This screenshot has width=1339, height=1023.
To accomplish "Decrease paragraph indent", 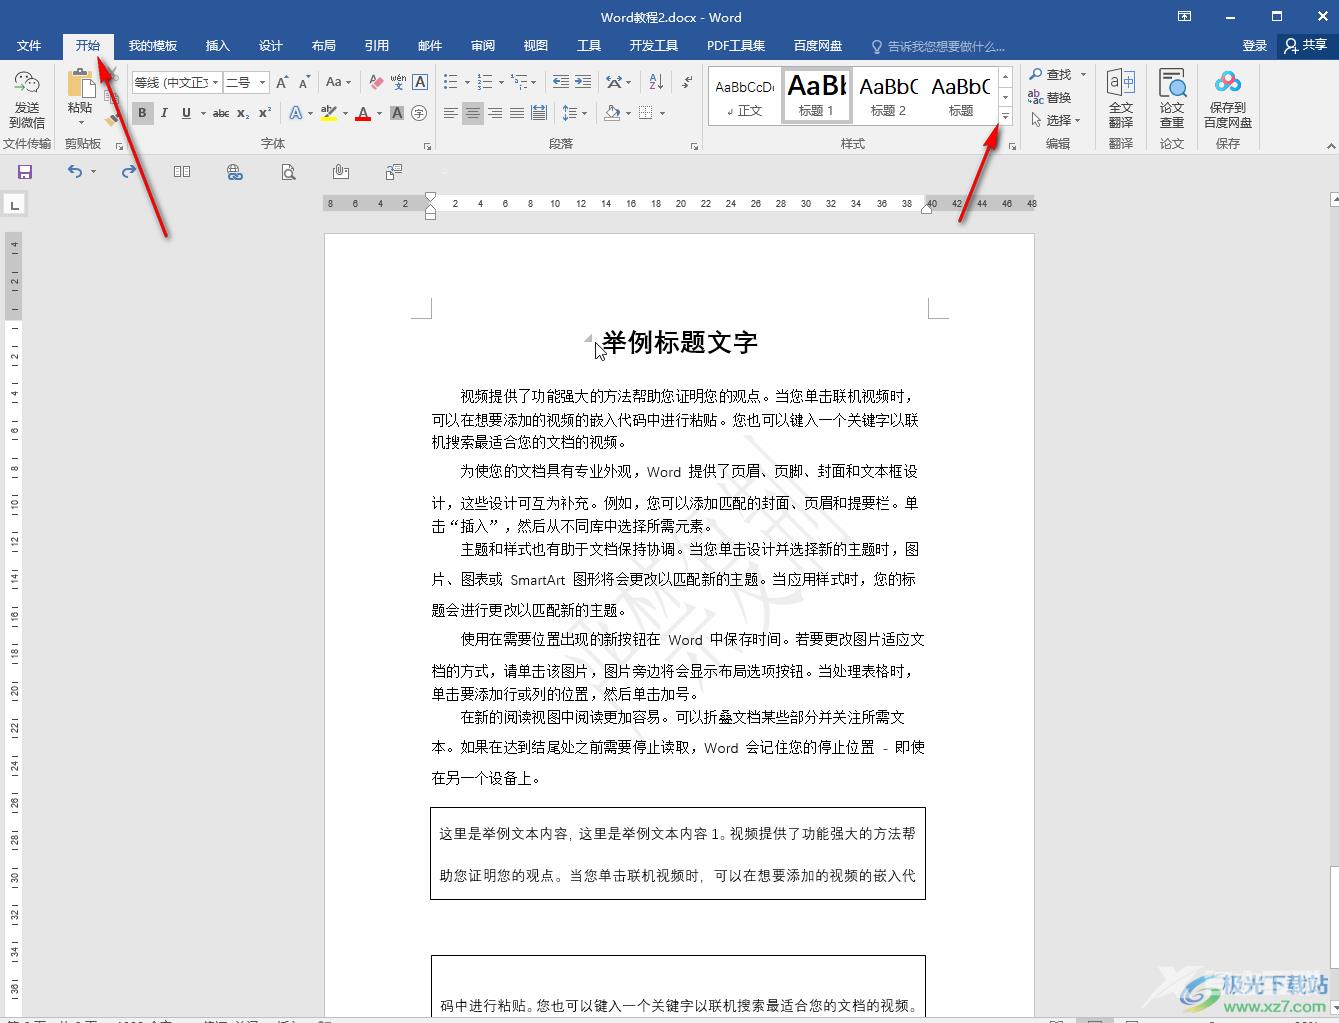I will [x=561, y=82].
